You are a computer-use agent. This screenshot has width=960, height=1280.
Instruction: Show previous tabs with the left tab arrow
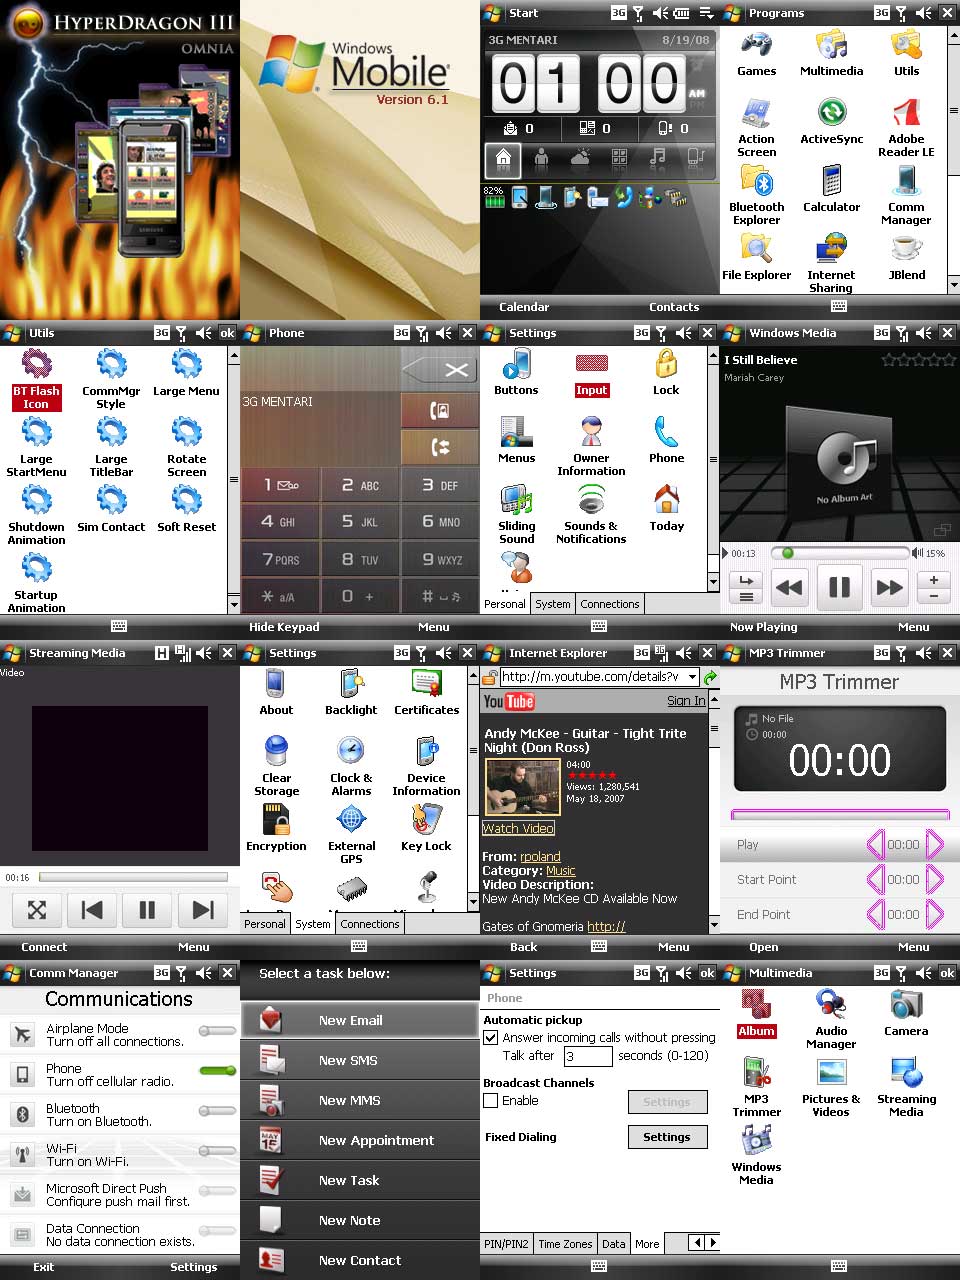[697, 1243]
